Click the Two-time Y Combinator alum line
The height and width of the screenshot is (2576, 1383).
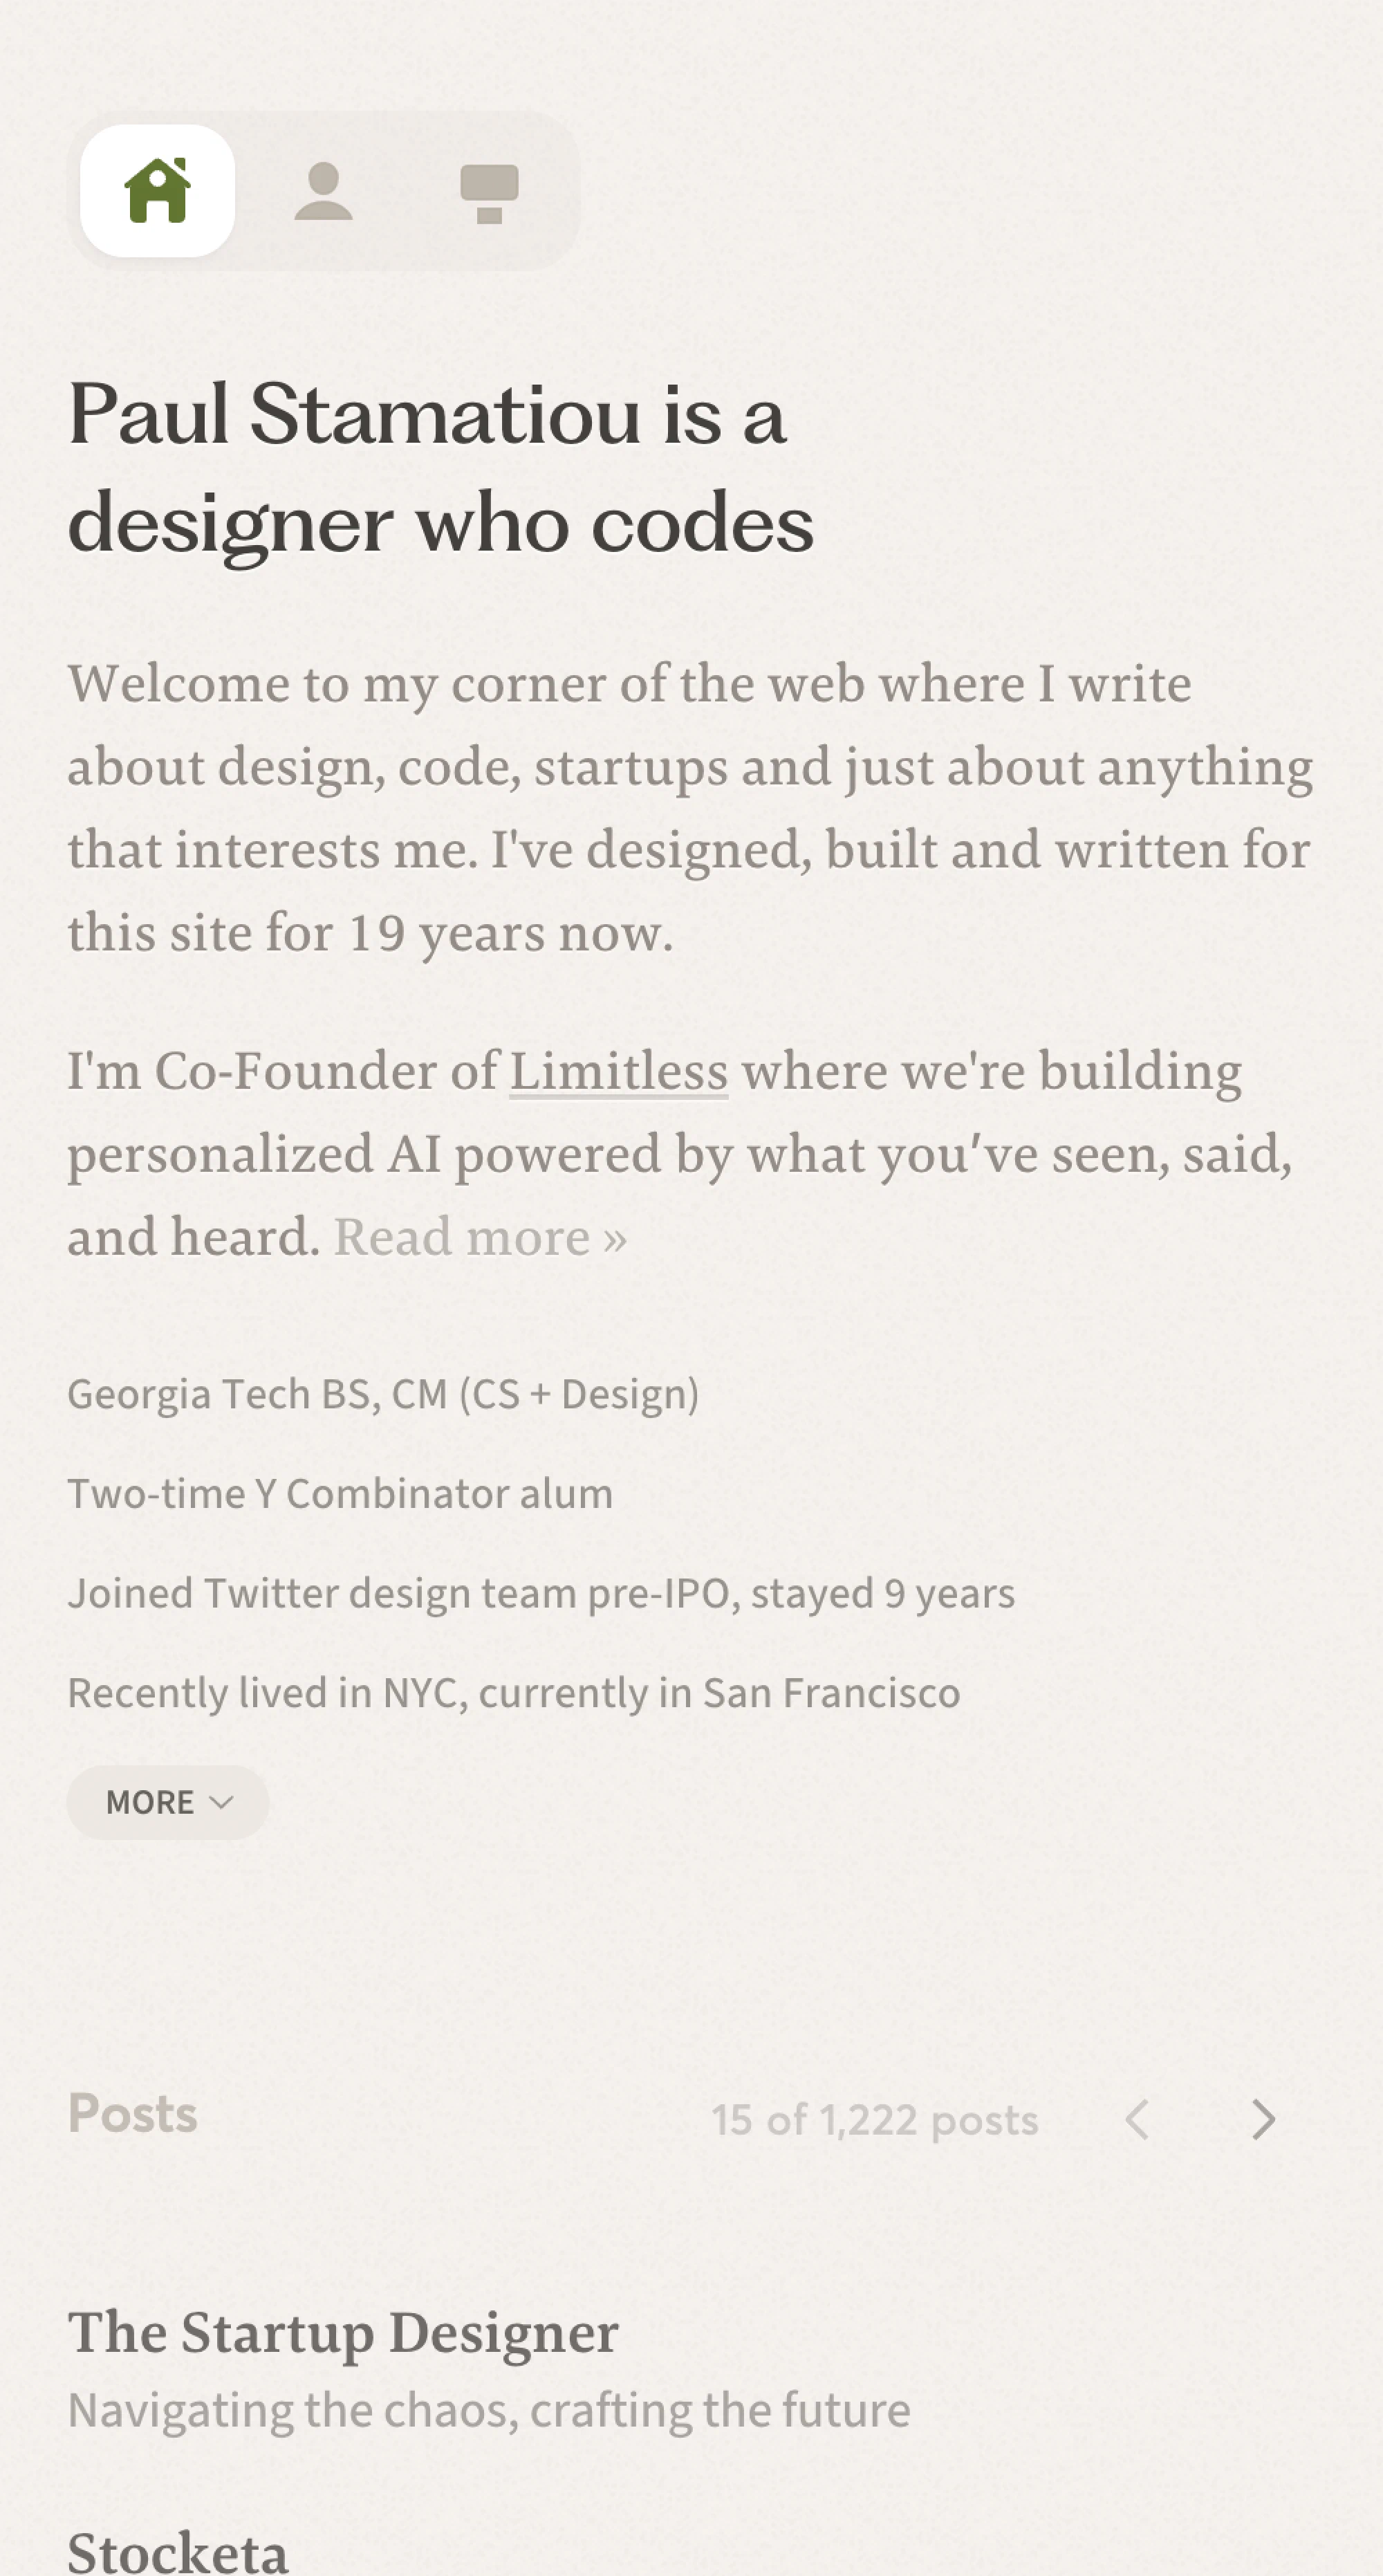(340, 1493)
